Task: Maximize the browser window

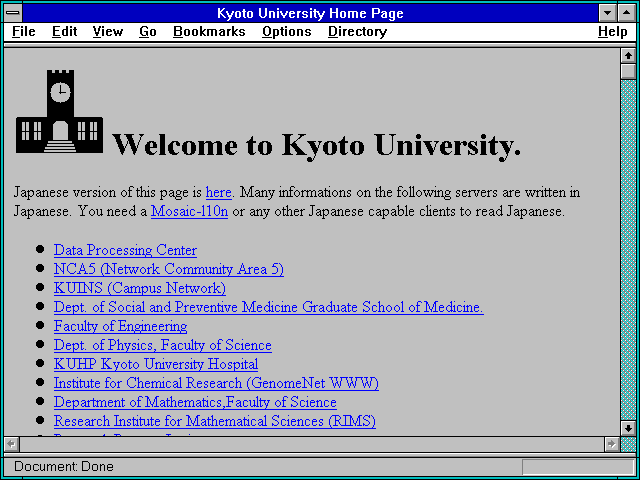Action: tap(627, 13)
